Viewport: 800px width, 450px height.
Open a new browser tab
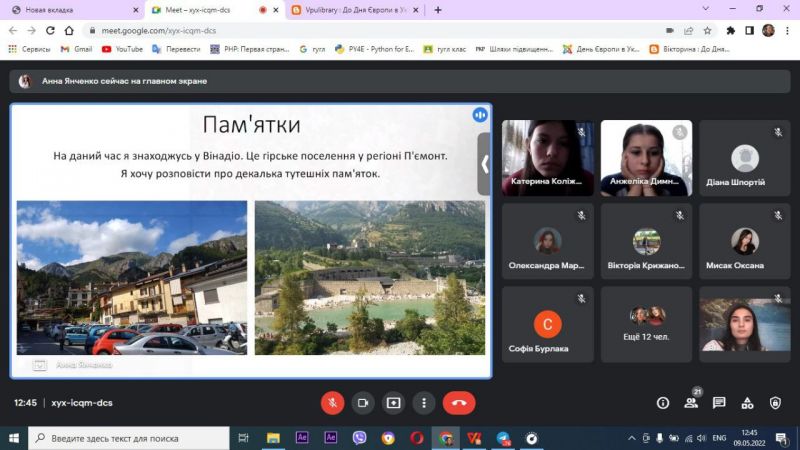tap(438, 10)
